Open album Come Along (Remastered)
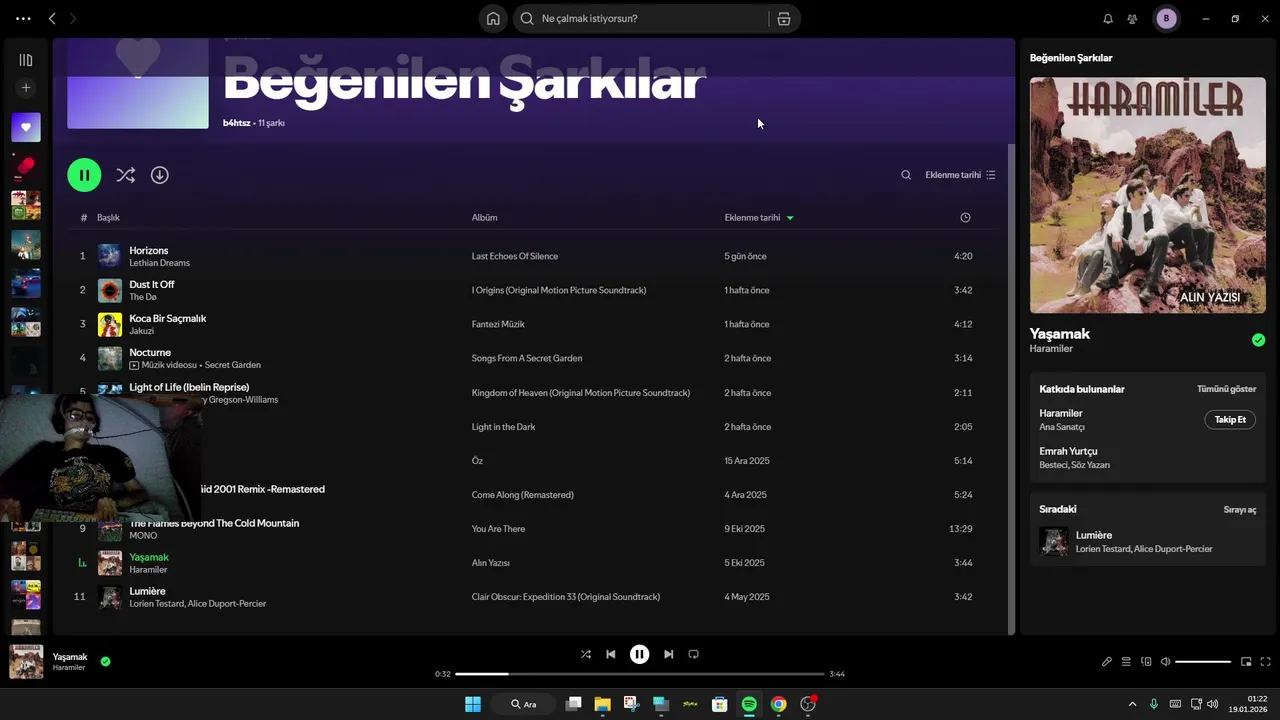The image size is (1280, 720). 522,495
